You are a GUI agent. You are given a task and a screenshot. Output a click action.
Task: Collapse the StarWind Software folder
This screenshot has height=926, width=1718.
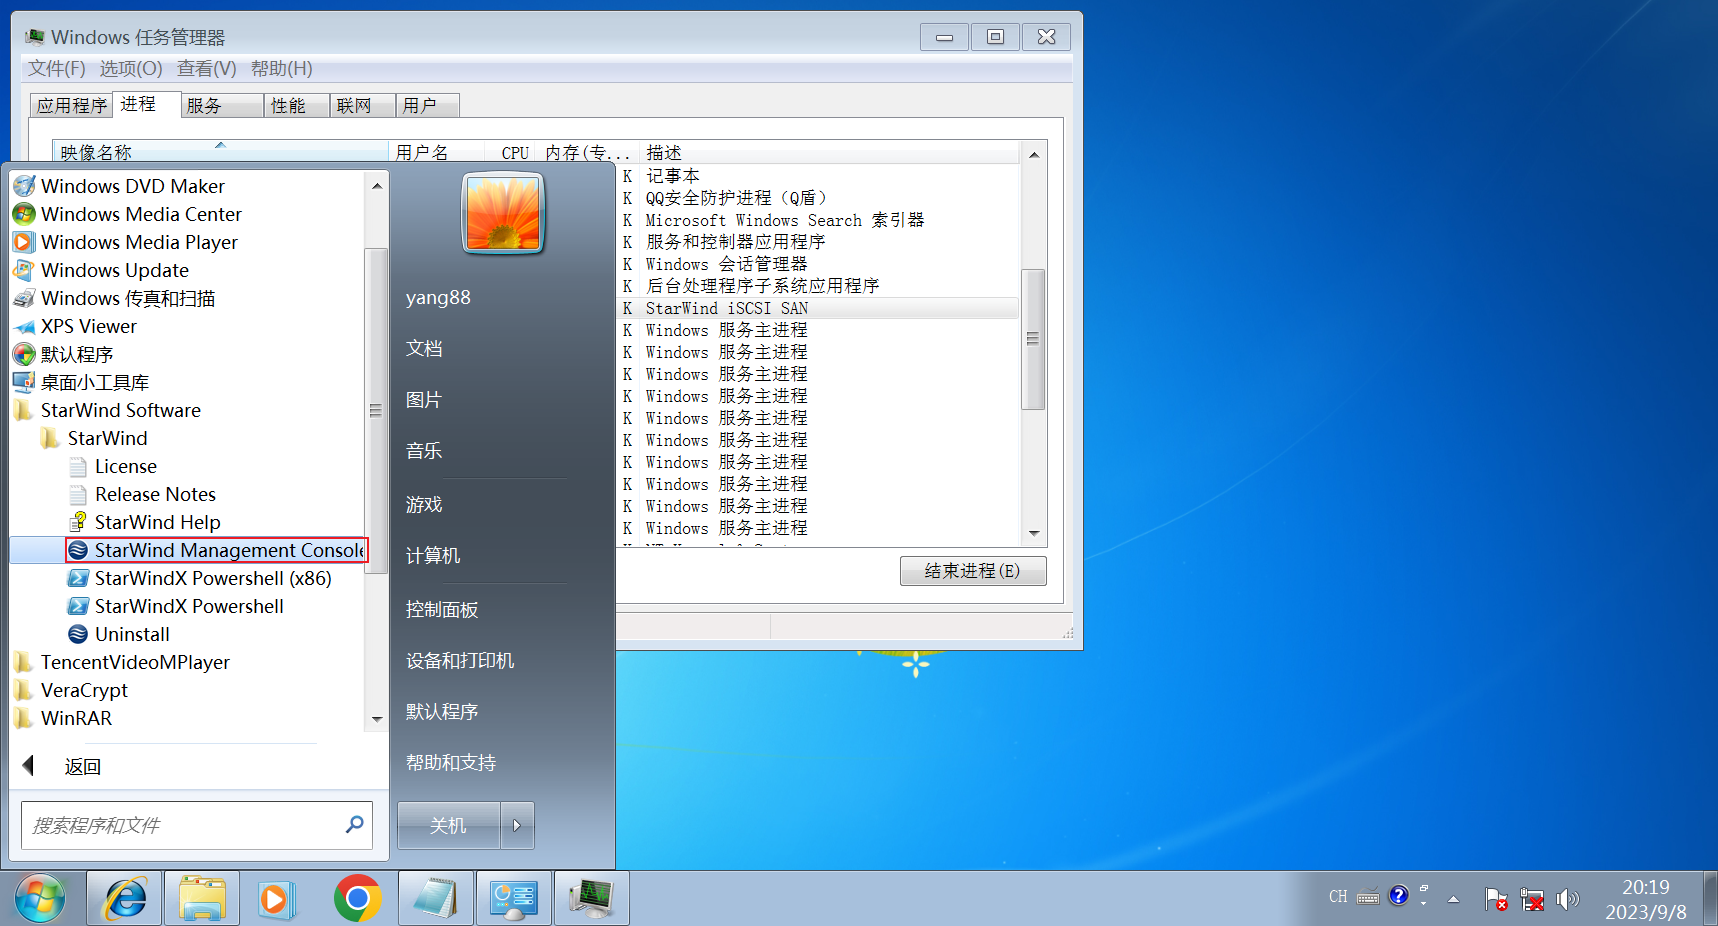click(x=120, y=410)
